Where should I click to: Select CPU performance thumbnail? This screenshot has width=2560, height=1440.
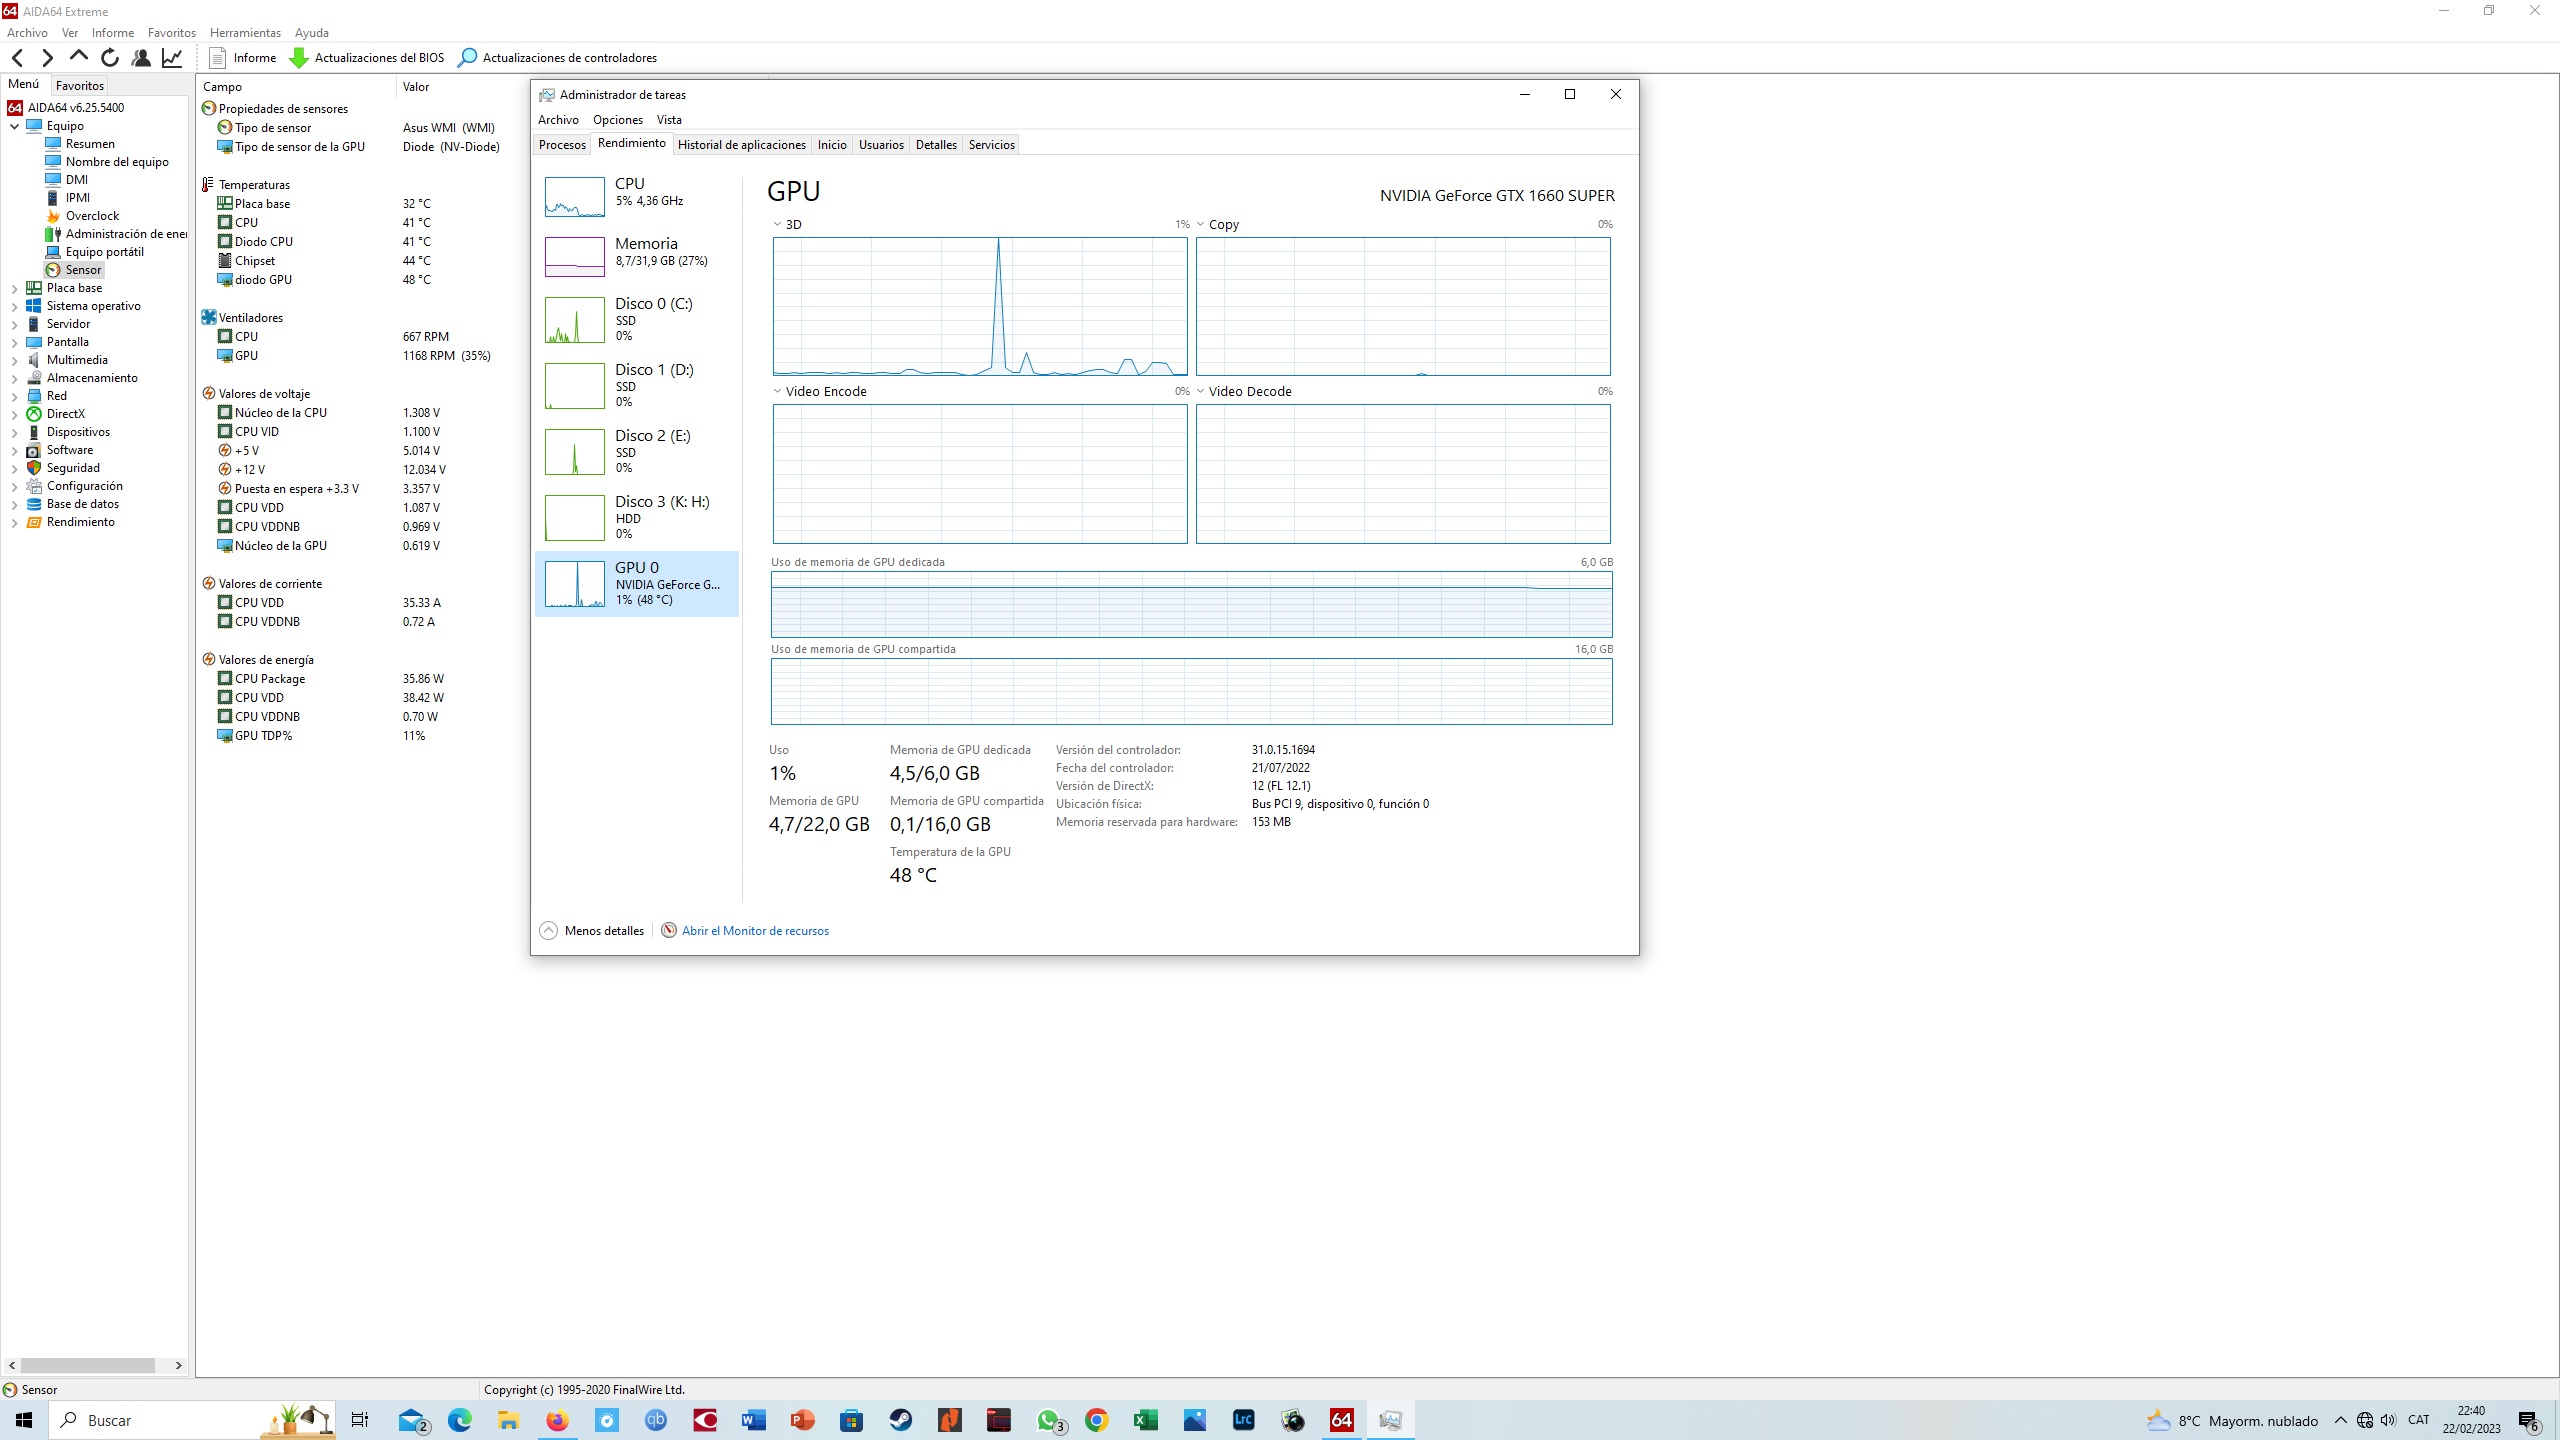pos(637,195)
